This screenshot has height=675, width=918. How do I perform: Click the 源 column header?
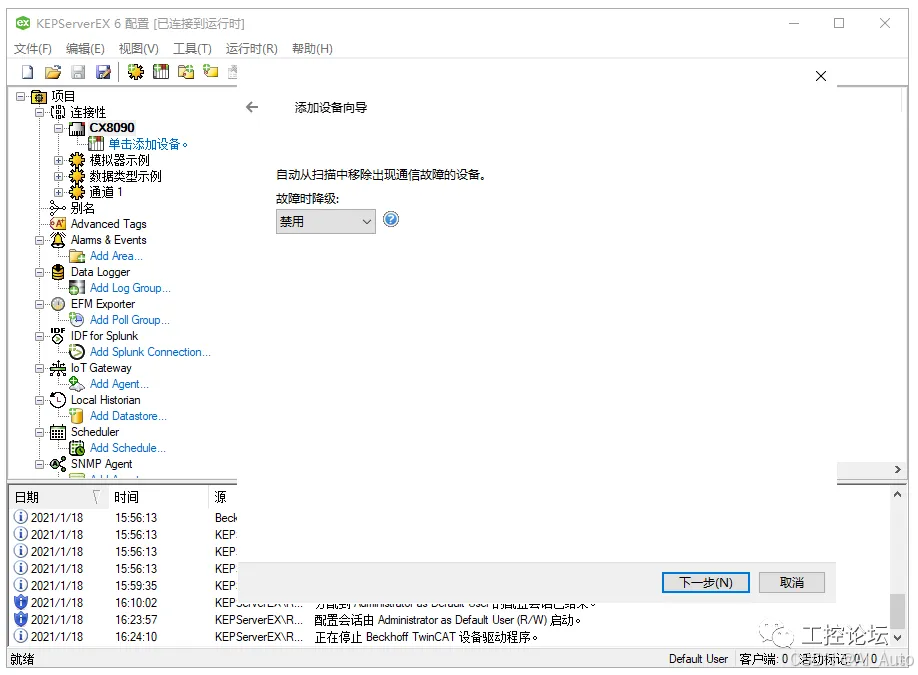(x=222, y=497)
